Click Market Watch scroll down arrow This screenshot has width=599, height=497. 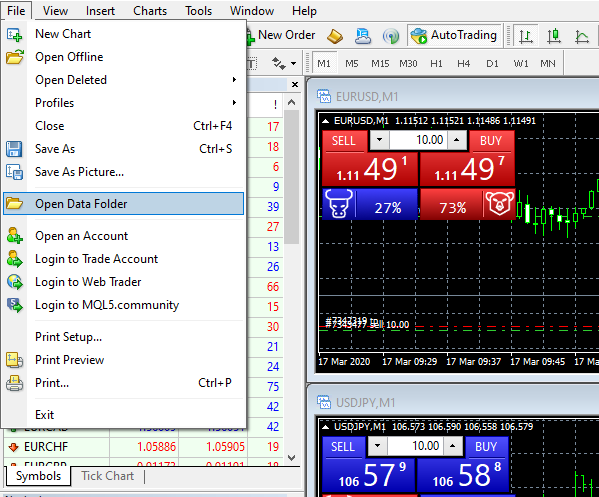[291, 457]
